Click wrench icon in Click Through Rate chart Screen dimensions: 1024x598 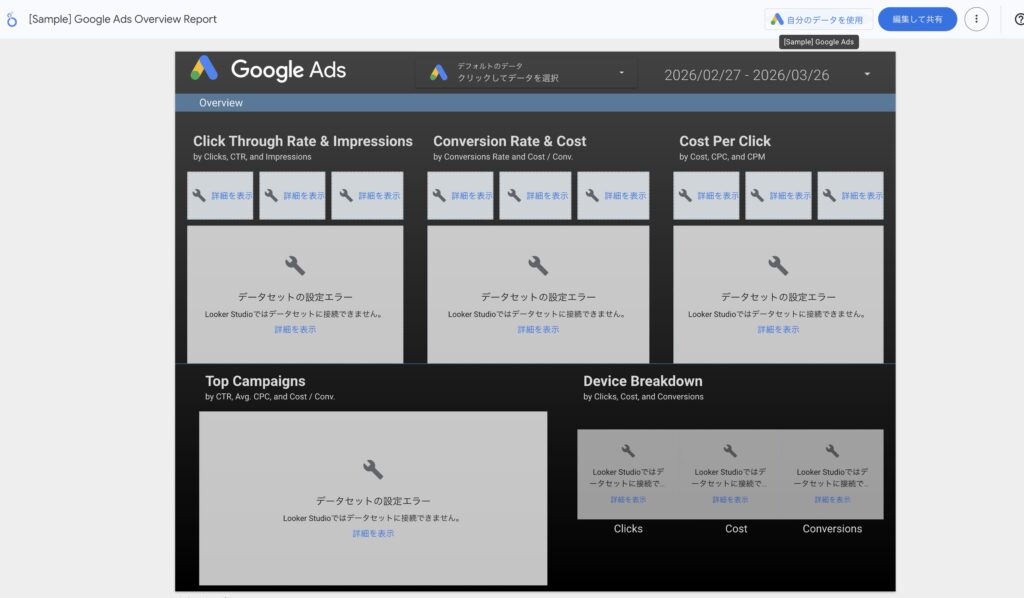[x=295, y=265]
